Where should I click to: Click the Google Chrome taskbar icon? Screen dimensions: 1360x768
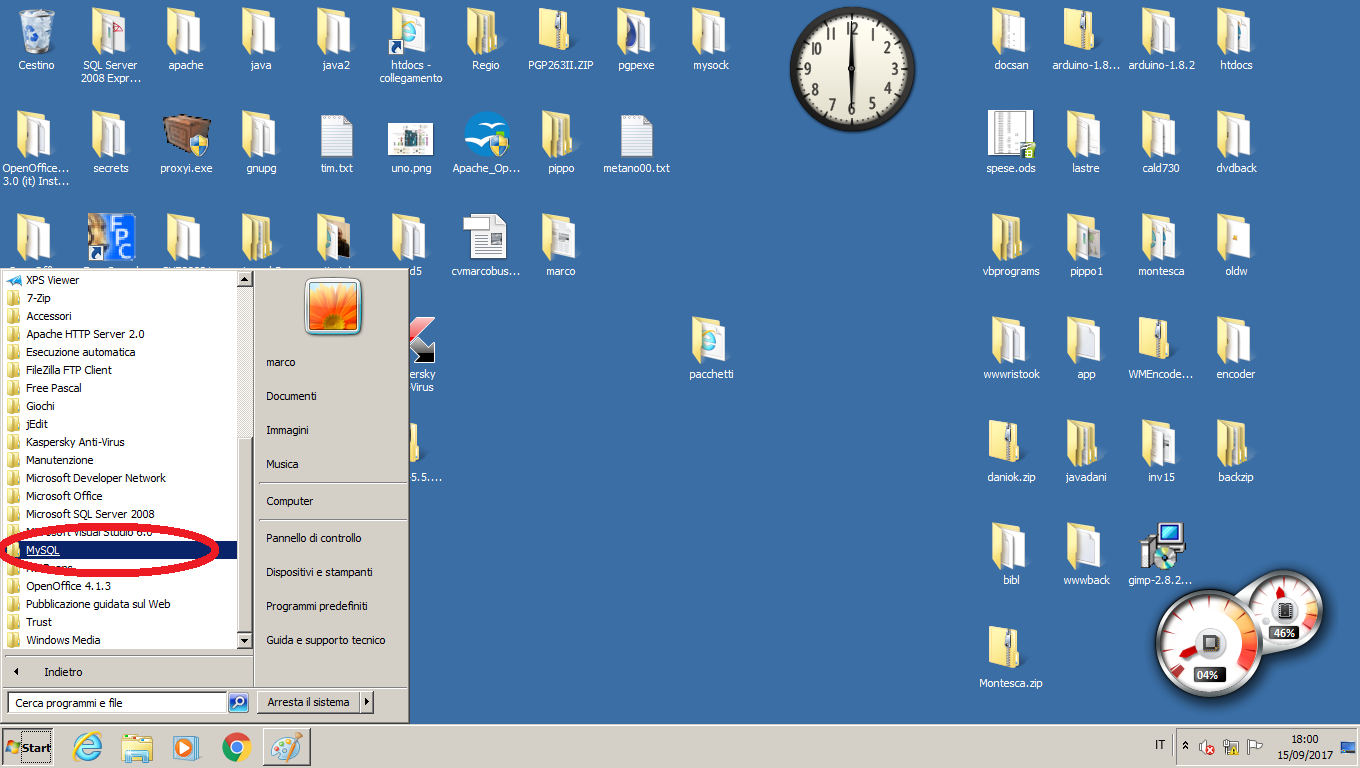point(236,747)
